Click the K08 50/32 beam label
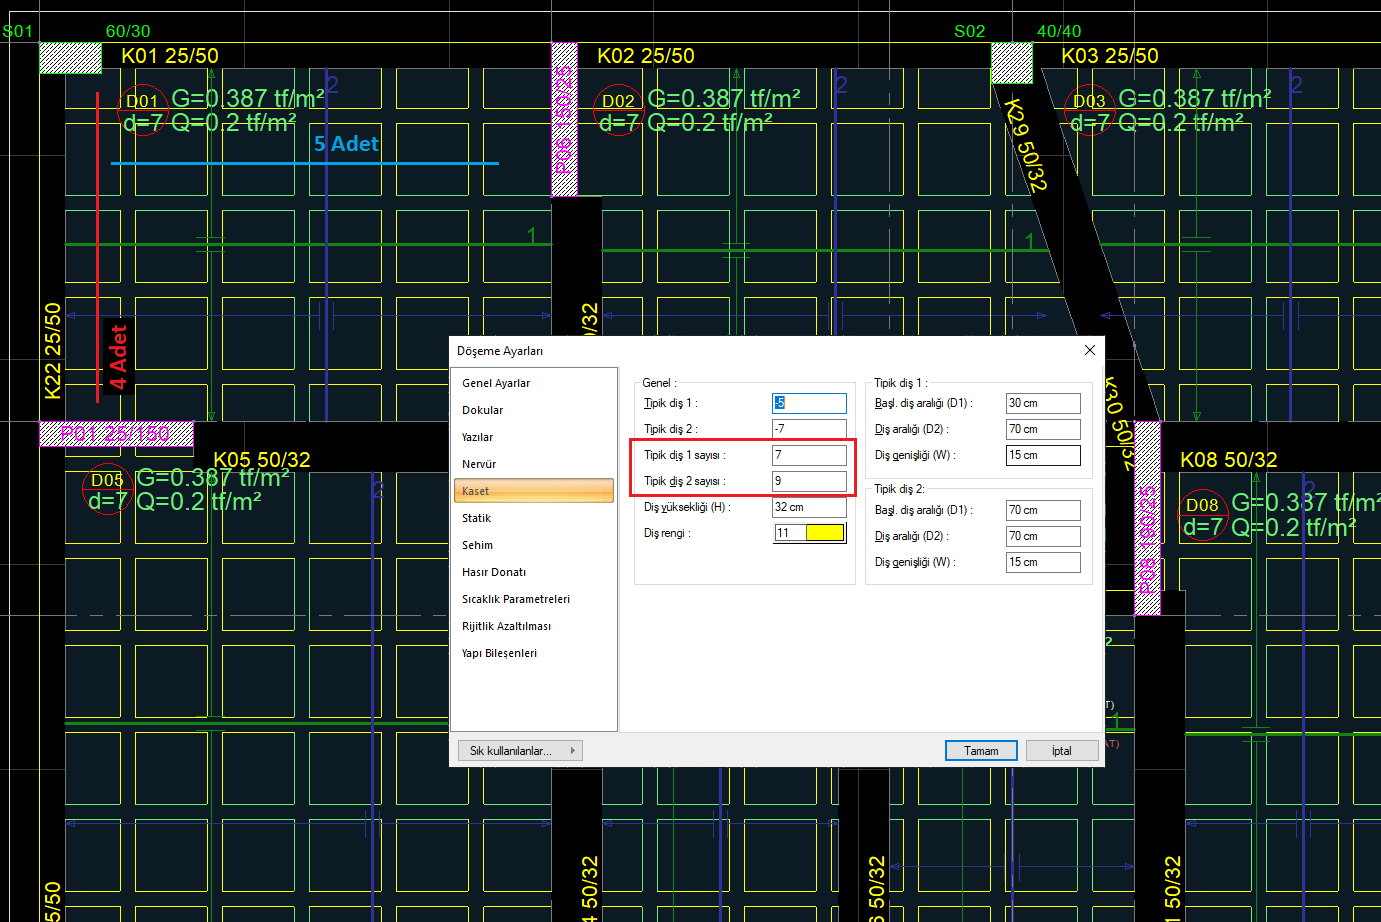Image resolution: width=1381 pixels, height=922 pixels. [x=1229, y=460]
